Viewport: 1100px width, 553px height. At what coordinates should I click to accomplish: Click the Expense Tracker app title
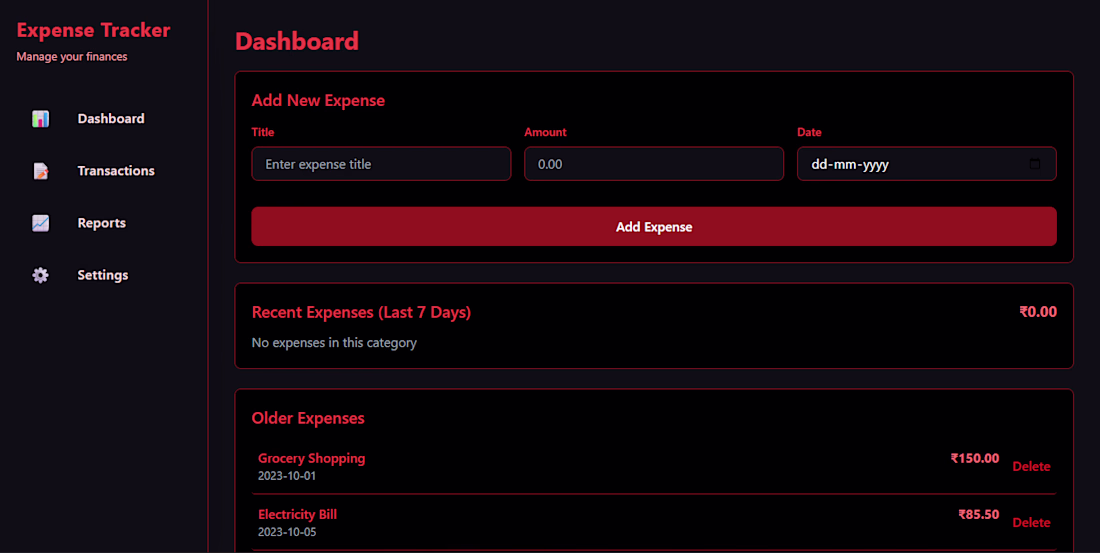point(93,30)
